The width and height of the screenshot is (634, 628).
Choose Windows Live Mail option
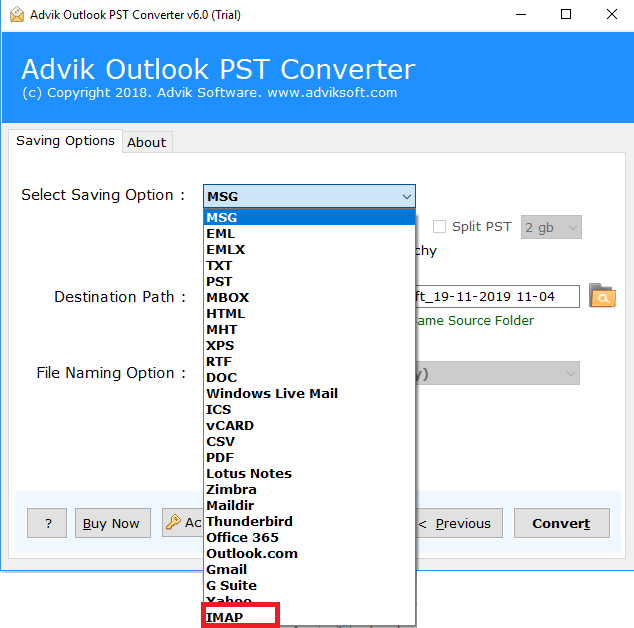click(x=309, y=393)
